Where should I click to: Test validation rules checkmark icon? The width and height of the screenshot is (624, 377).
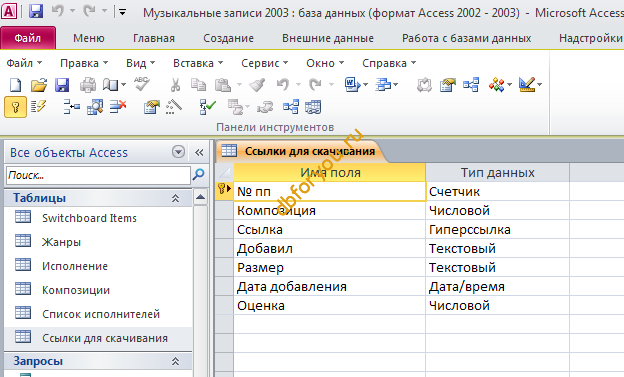pyautogui.click(x=207, y=107)
